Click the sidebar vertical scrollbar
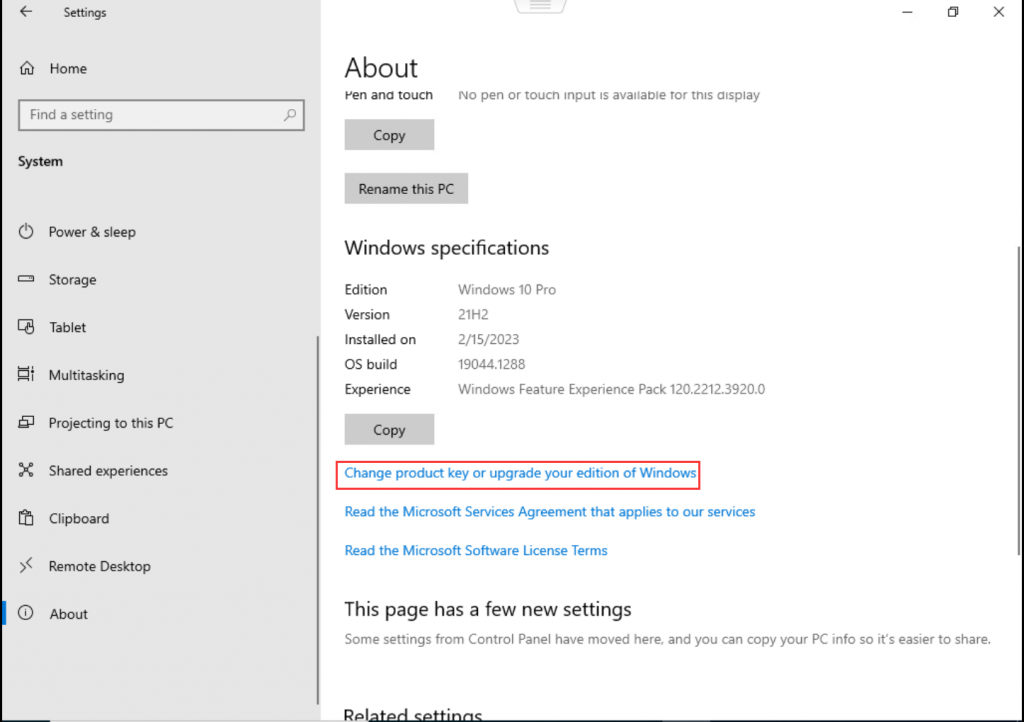 (x=318, y=520)
